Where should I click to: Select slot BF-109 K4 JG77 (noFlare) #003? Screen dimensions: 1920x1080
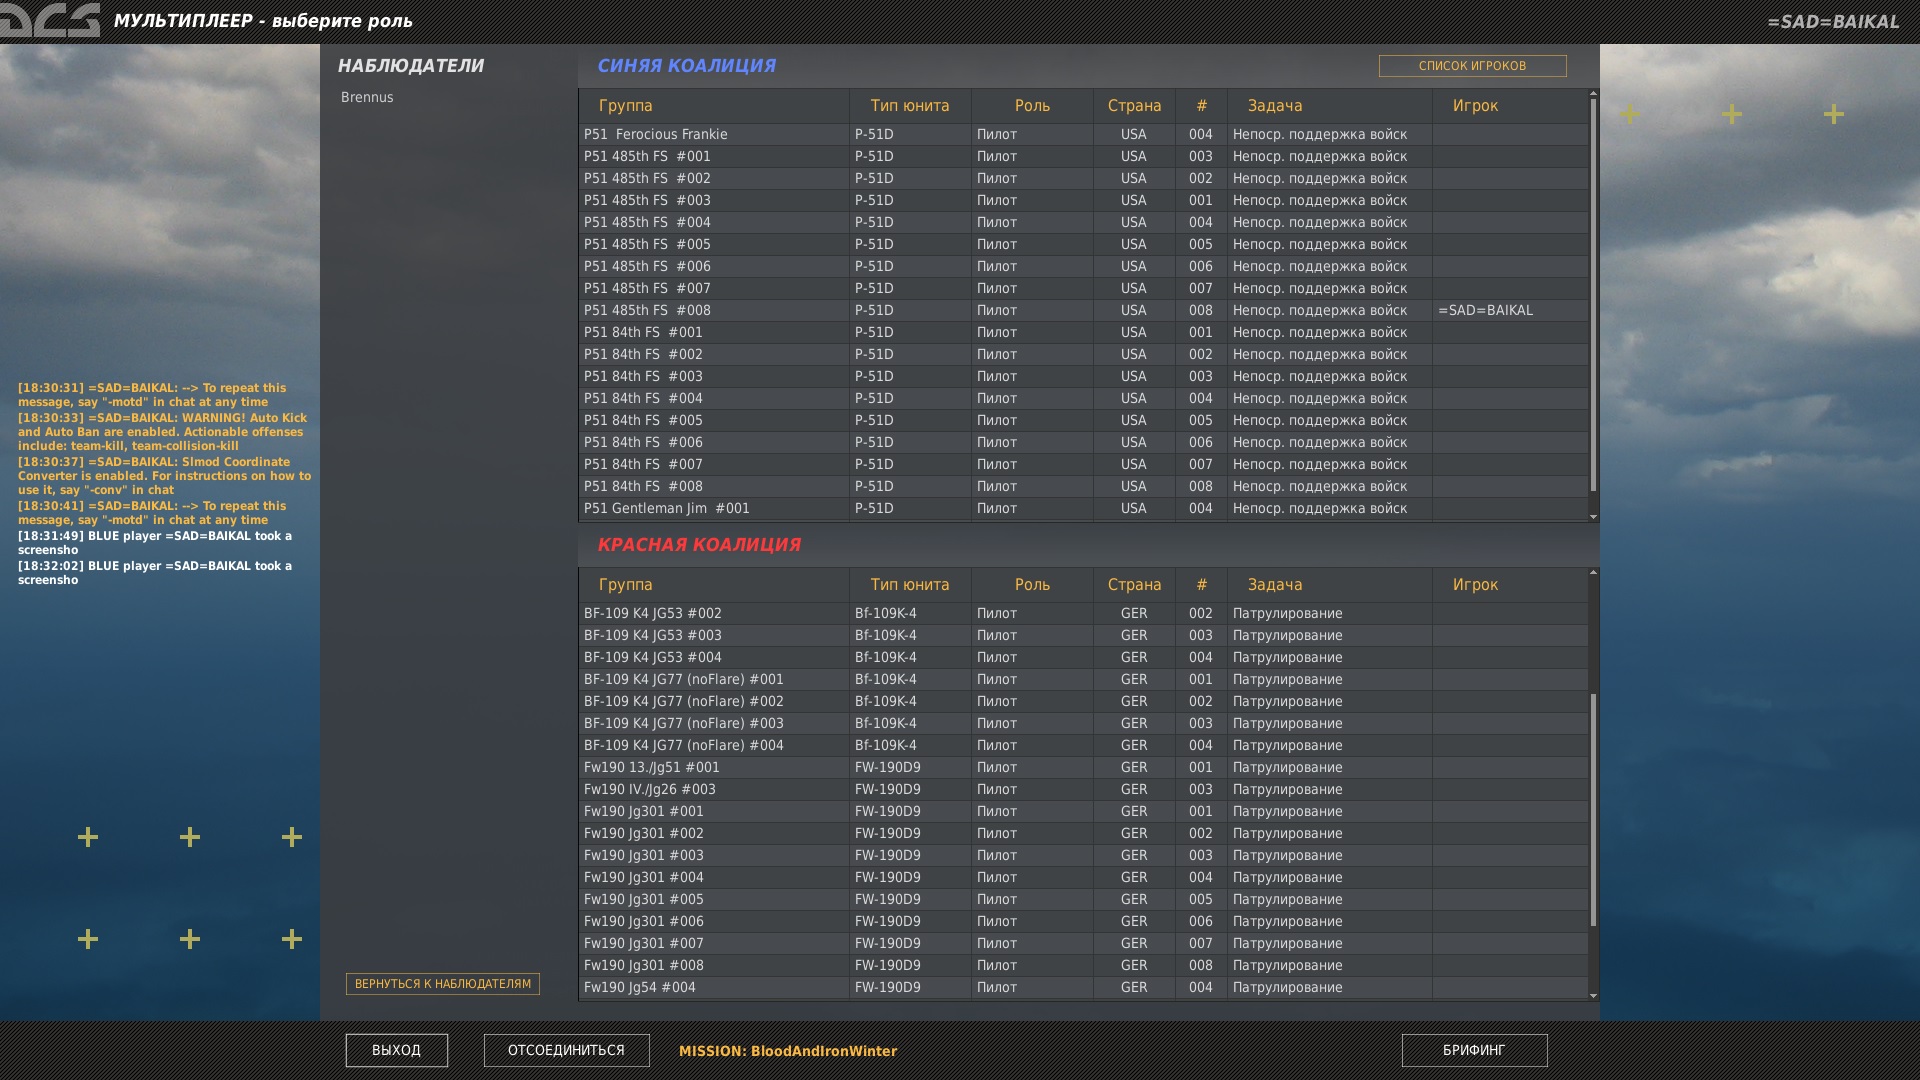pyautogui.click(x=1083, y=723)
